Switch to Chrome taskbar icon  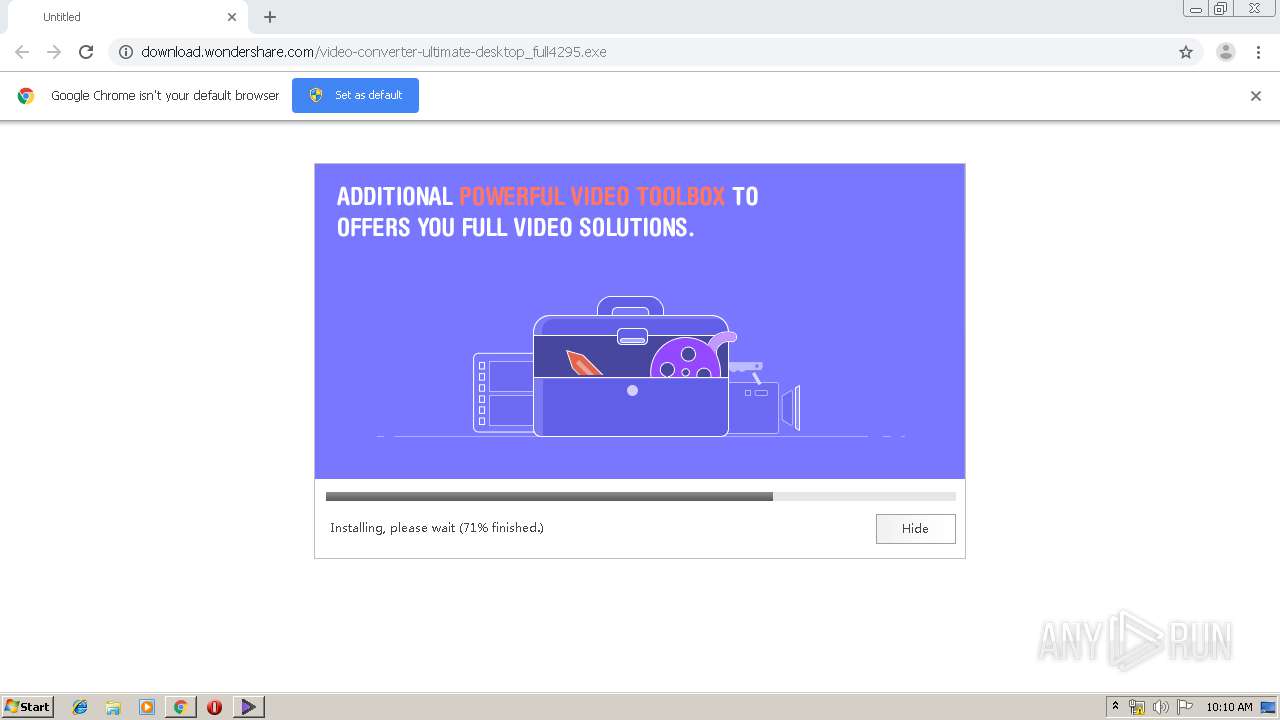click(x=180, y=707)
